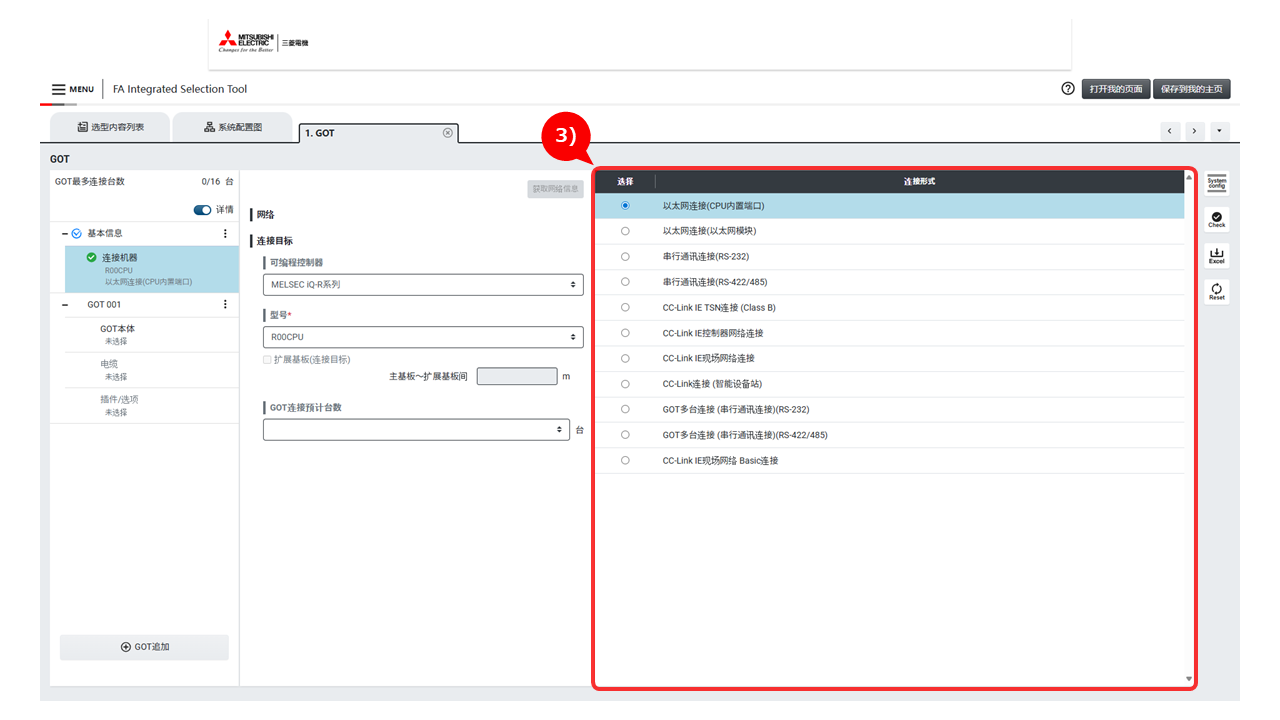Open the help question mark icon
This screenshot has width=1280, height=720.
(1068, 89)
